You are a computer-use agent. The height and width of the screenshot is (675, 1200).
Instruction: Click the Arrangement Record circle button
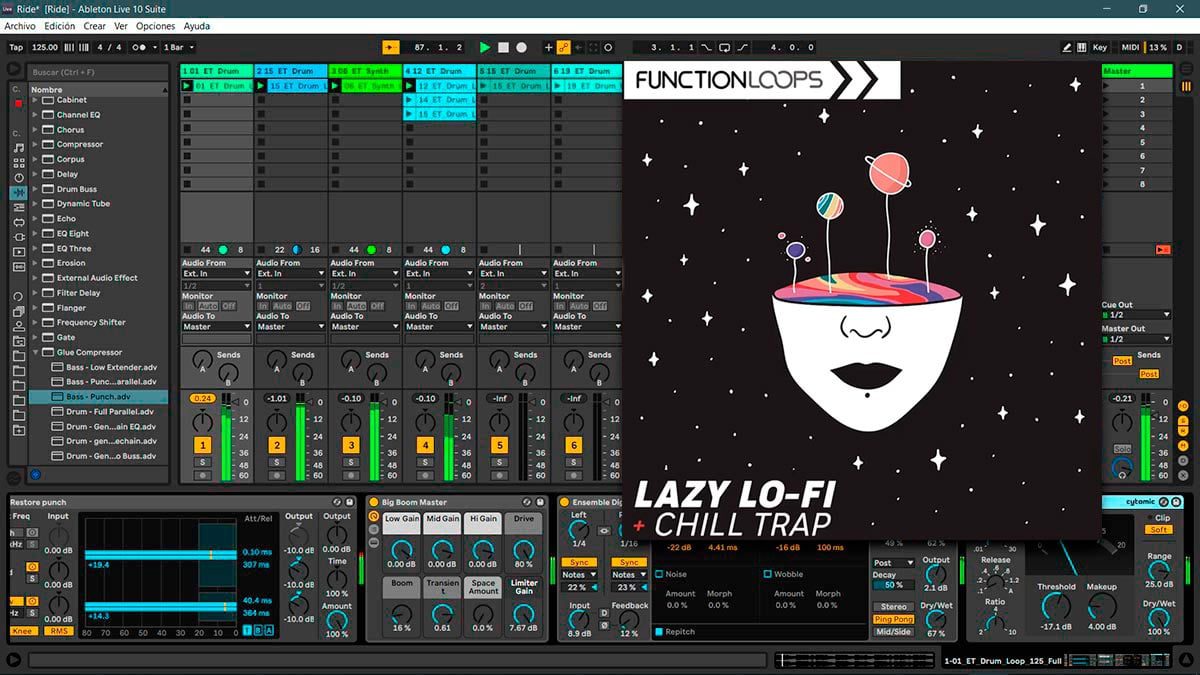pos(521,47)
